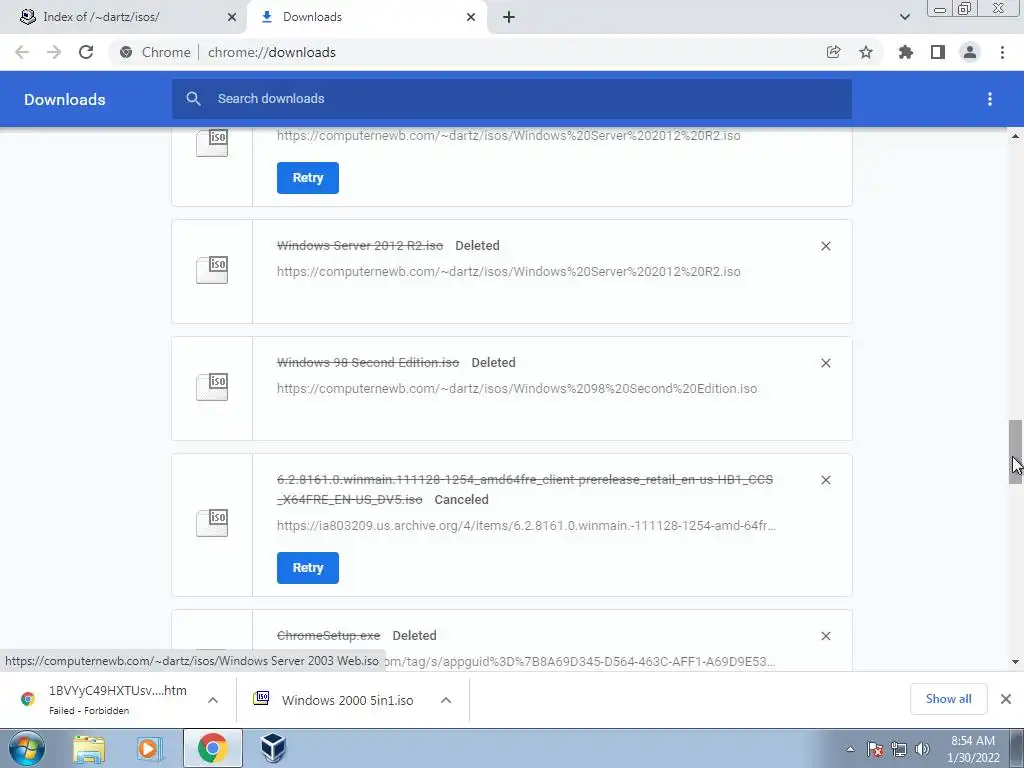Expand options for the failed htm download
Image resolution: width=1024 pixels, height=768 pixels.
(213, 699)
